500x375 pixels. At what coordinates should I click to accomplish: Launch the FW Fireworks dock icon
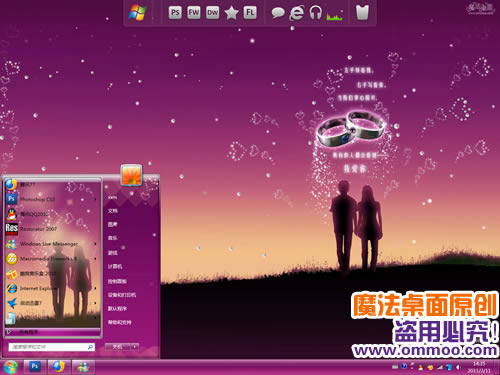(x=194, y=13)
